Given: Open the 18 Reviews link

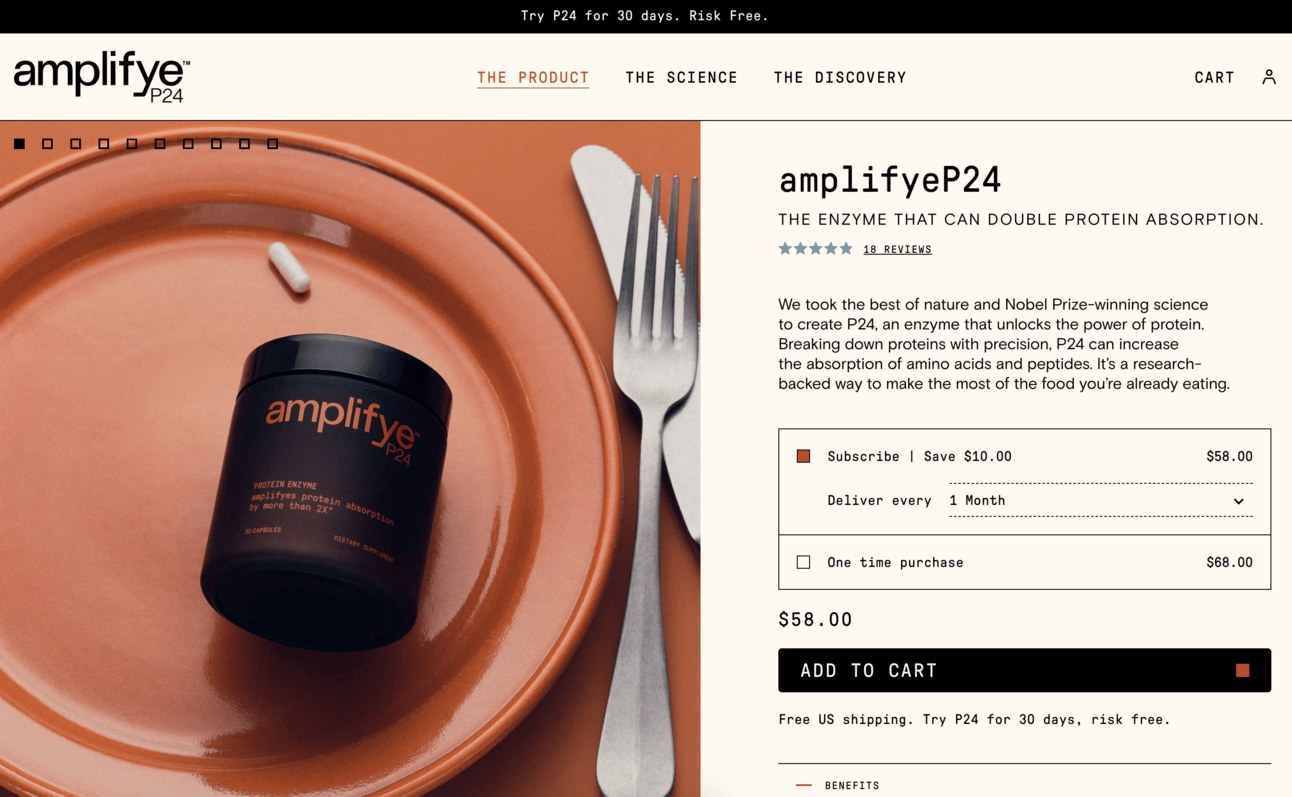Looking at the screenshot, I should (x=897, y=250).
